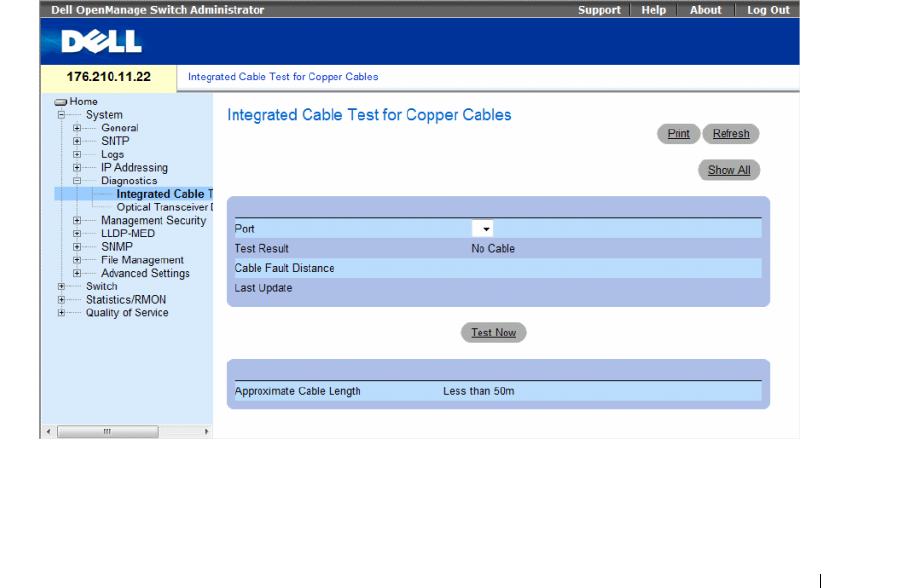
Task: Select Statistics/RMON in the tree
Action: tap(126, 300)
